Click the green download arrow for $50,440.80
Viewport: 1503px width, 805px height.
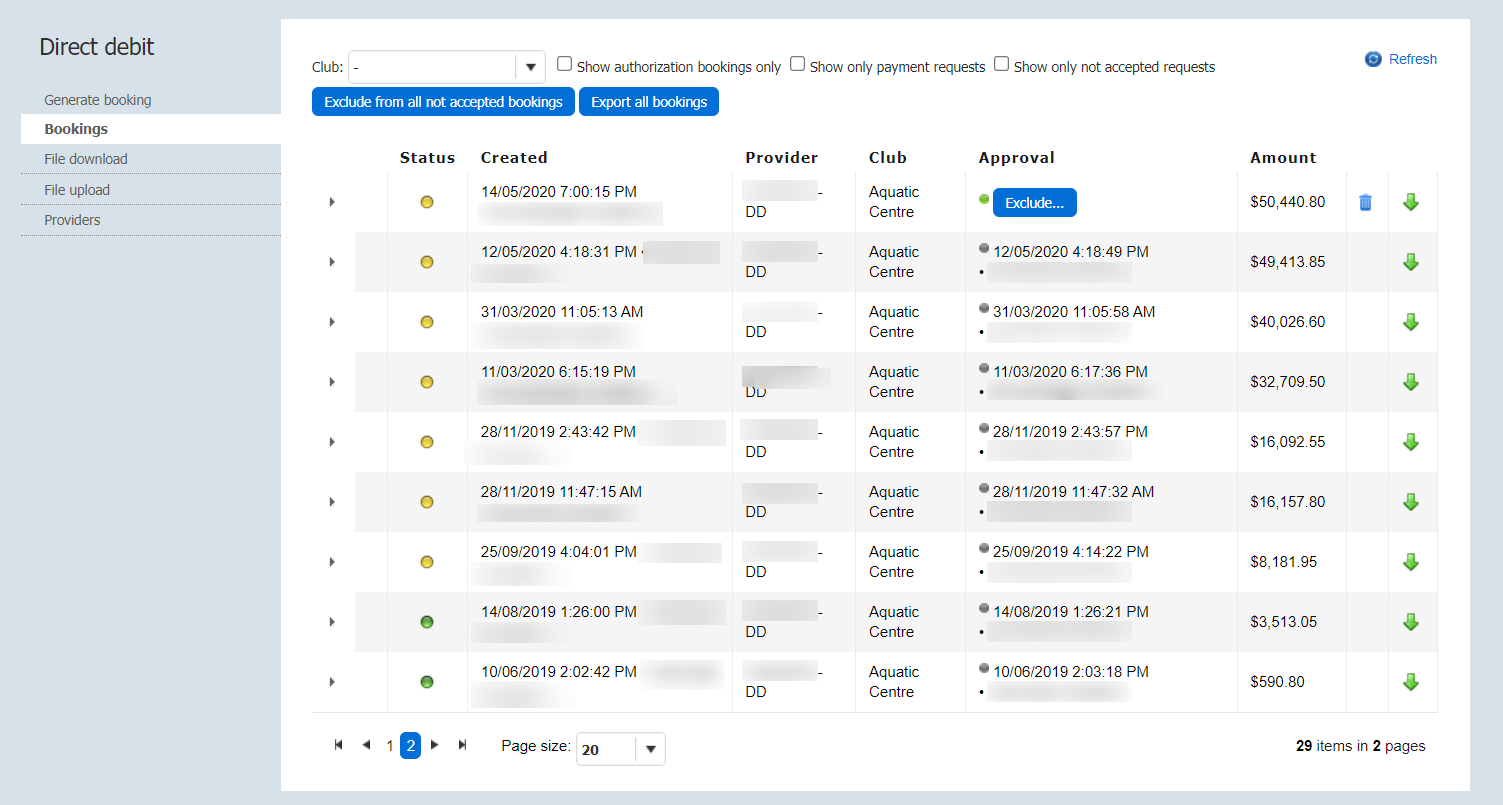point(1411,202)
